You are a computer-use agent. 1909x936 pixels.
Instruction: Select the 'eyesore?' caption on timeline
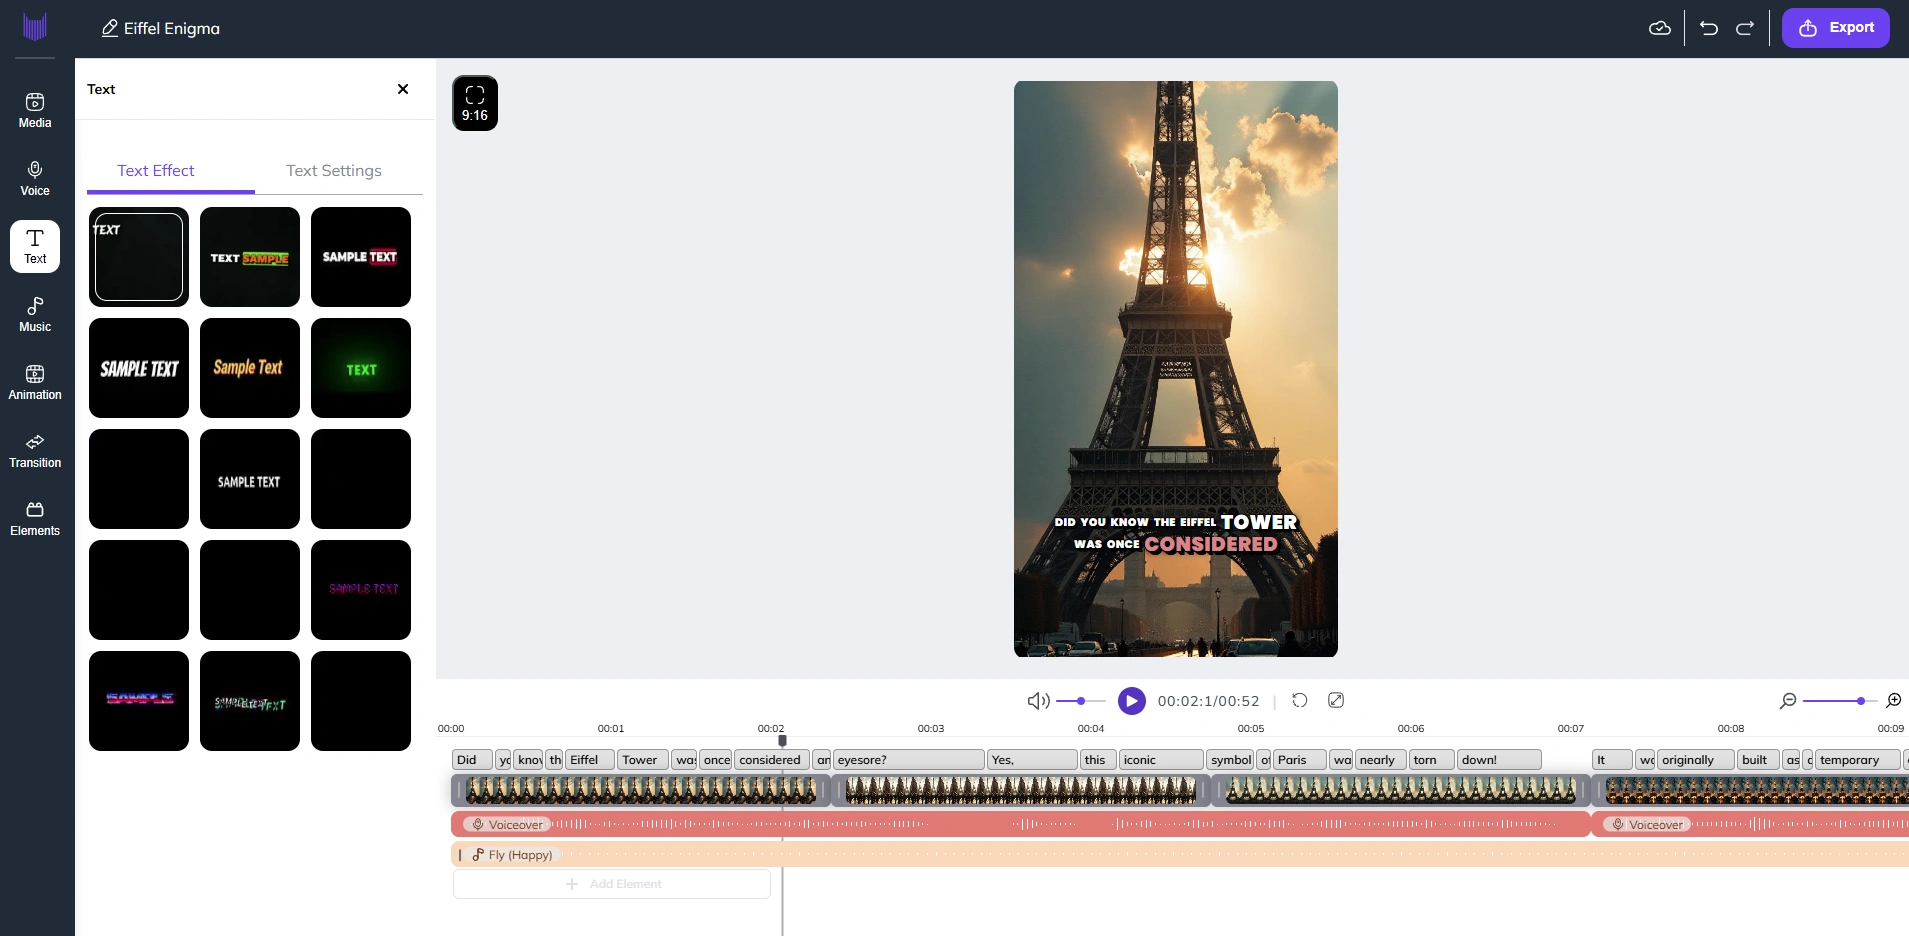tap(909, 760)
